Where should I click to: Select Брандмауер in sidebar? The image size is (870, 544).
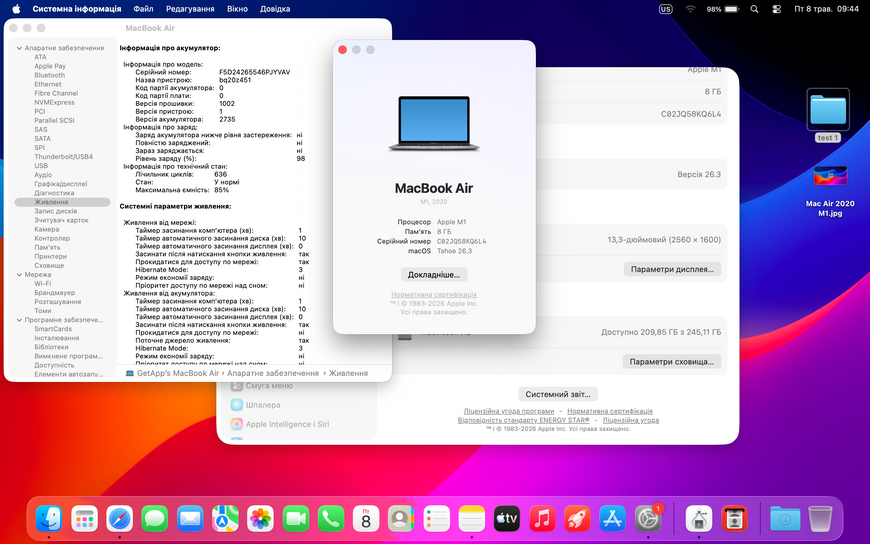coord(54,293)
